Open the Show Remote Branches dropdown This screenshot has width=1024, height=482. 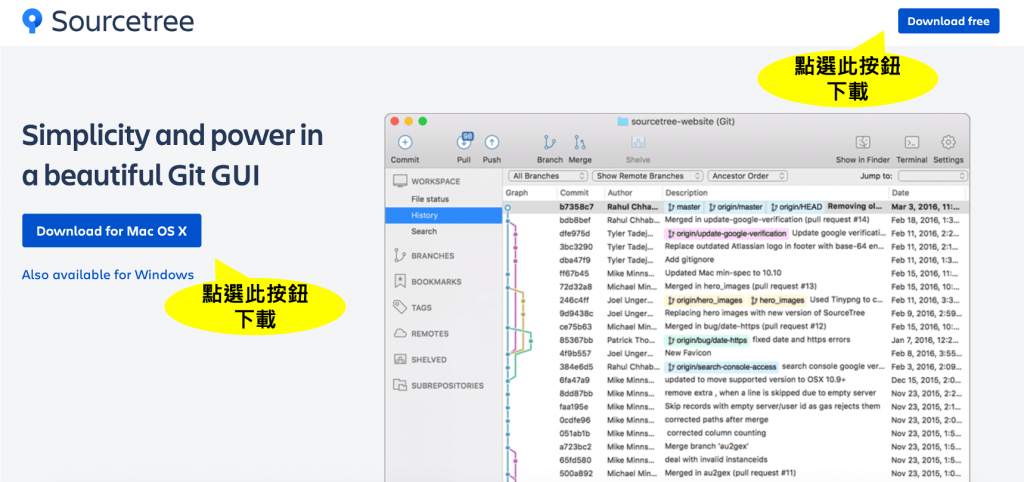pyautogui.click(x=647, y=176)
